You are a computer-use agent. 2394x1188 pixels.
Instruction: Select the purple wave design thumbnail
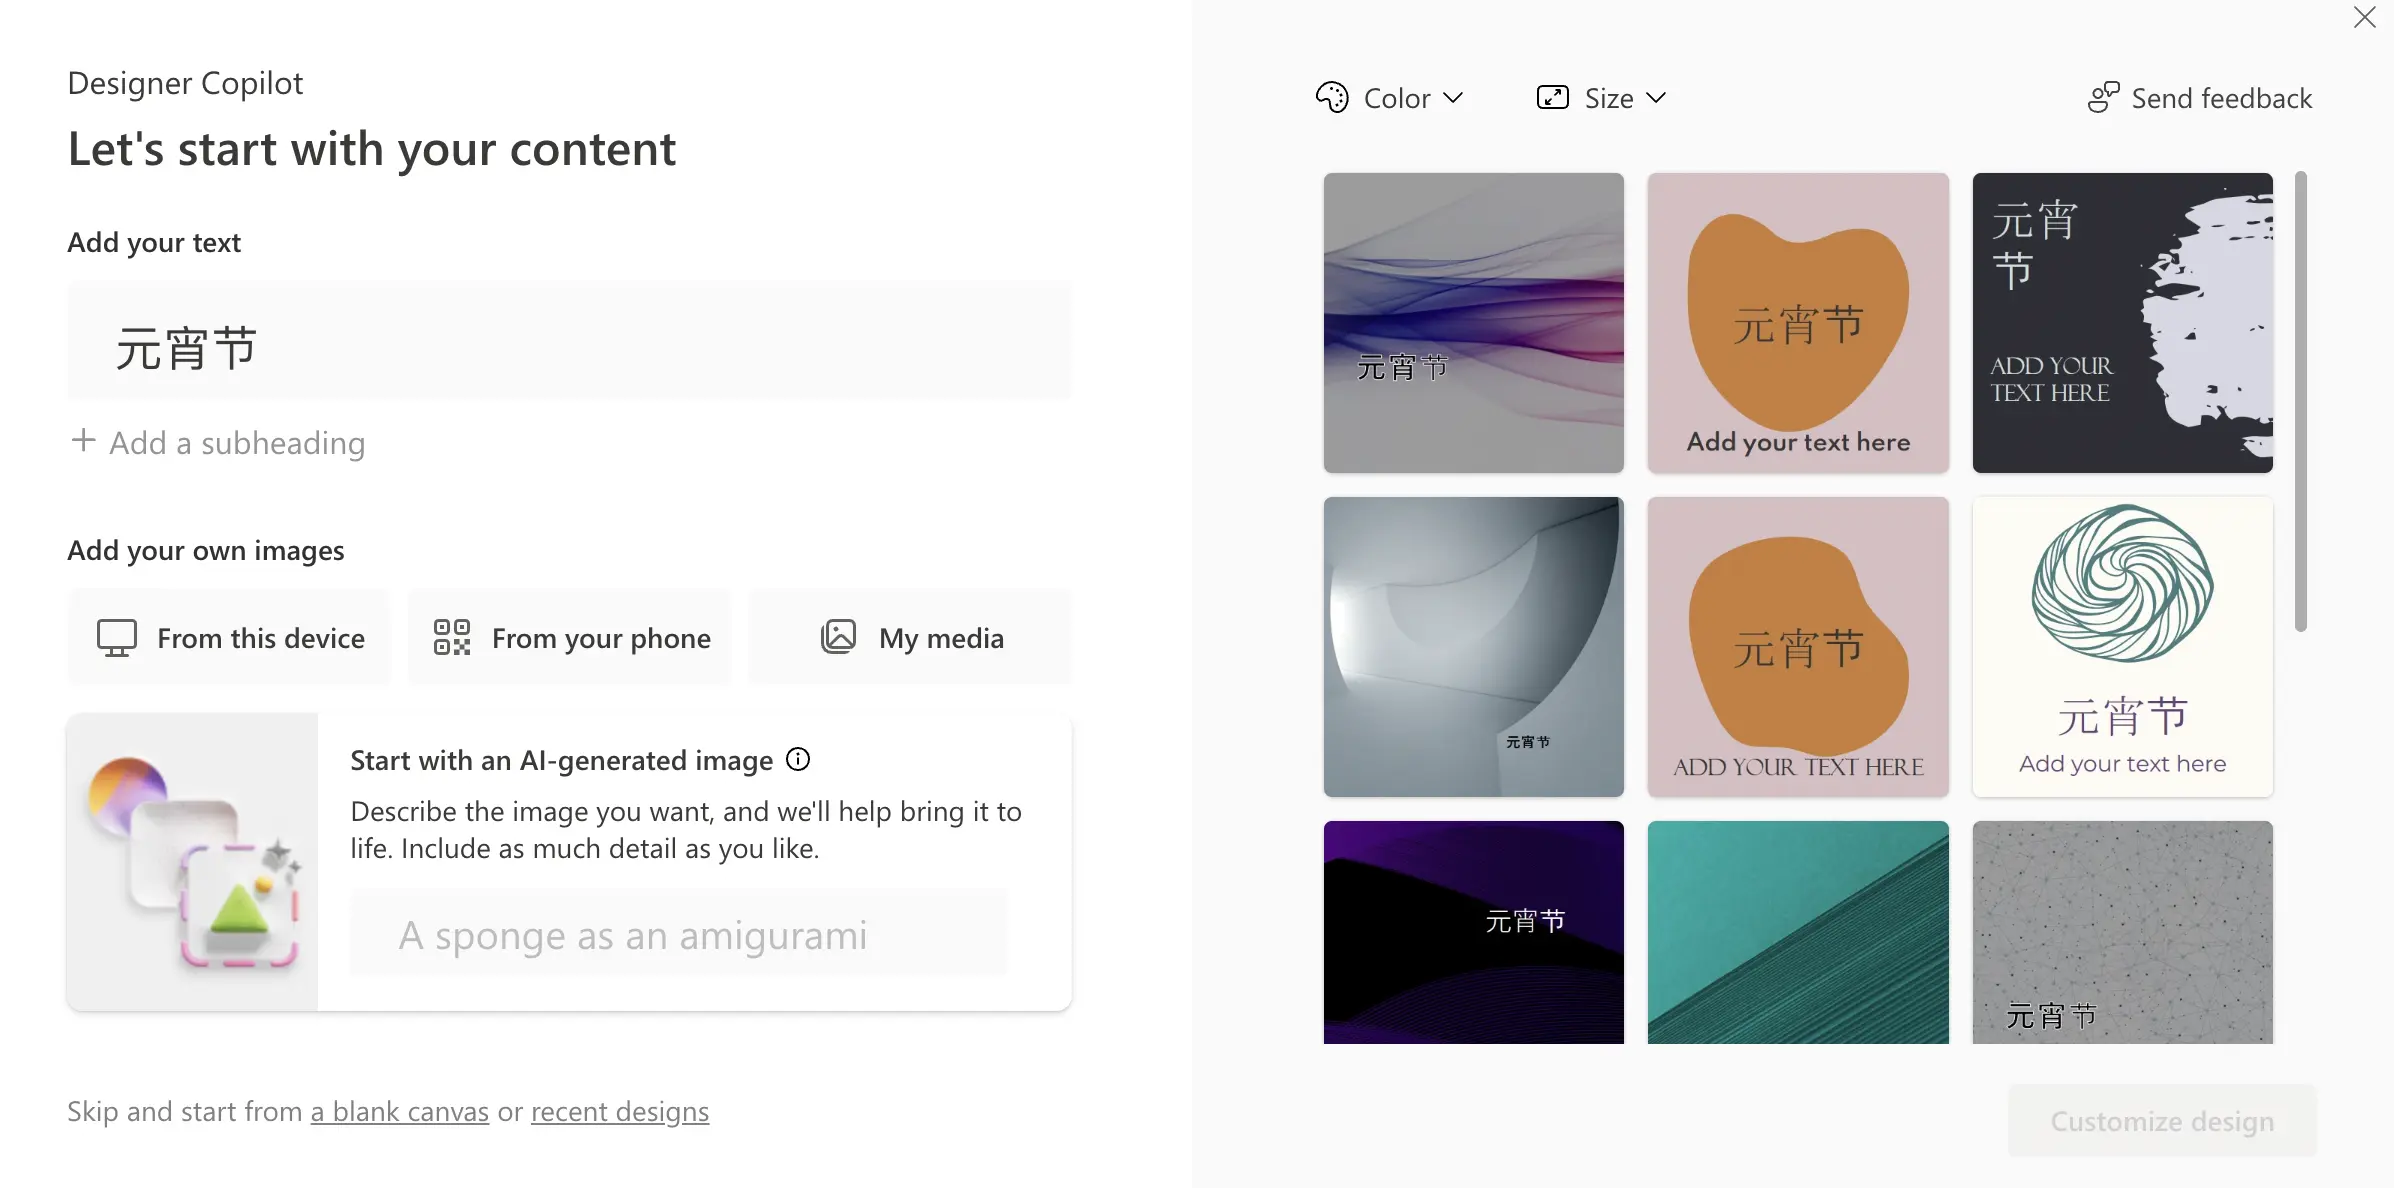1474,323
